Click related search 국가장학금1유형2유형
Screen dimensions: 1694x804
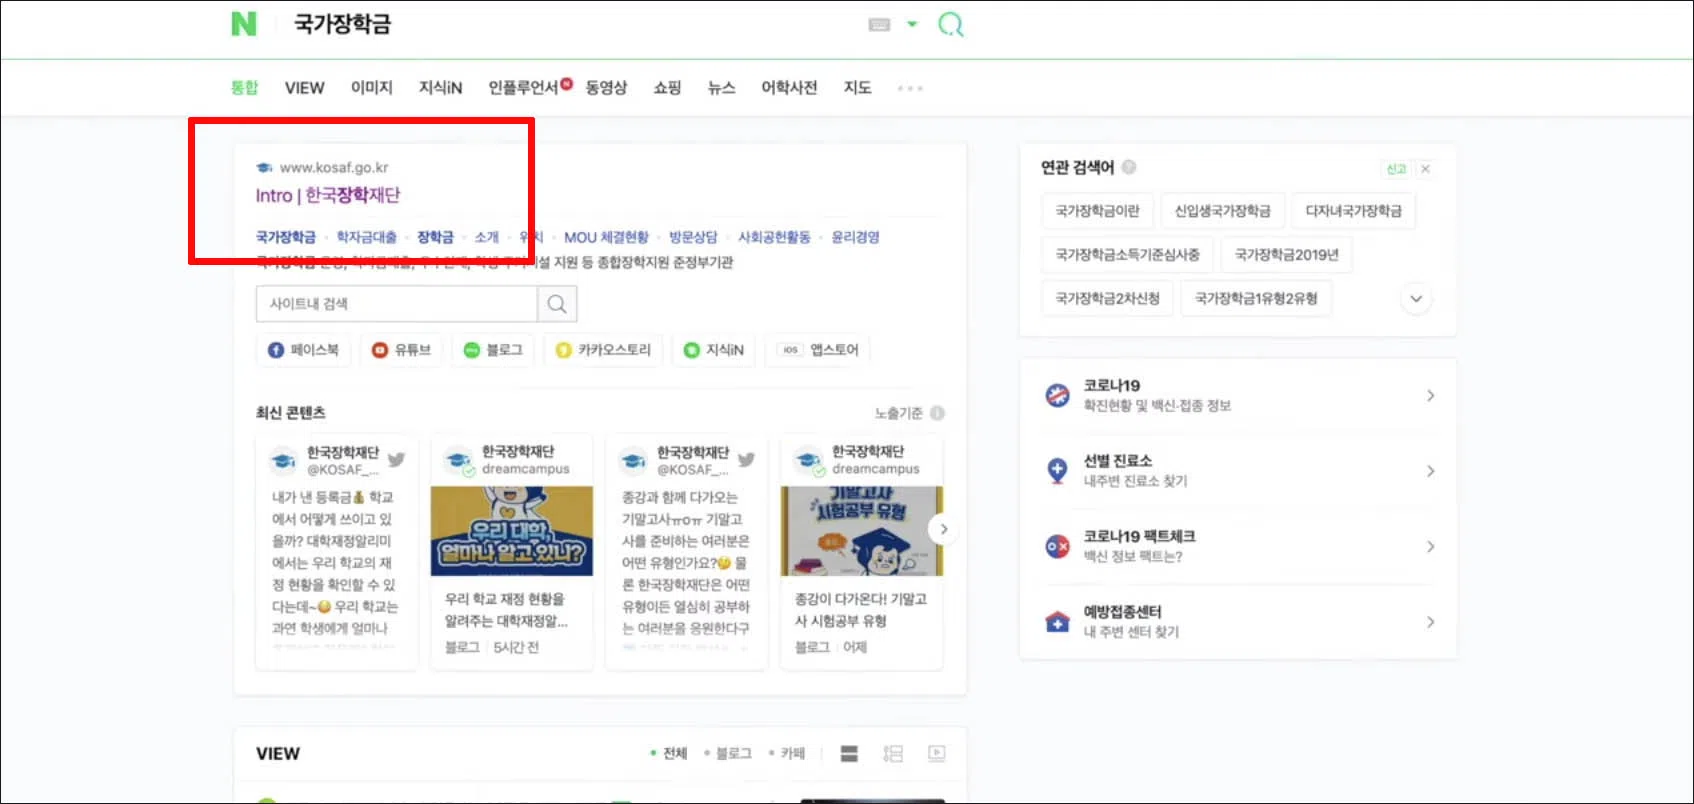point(1256,299)
